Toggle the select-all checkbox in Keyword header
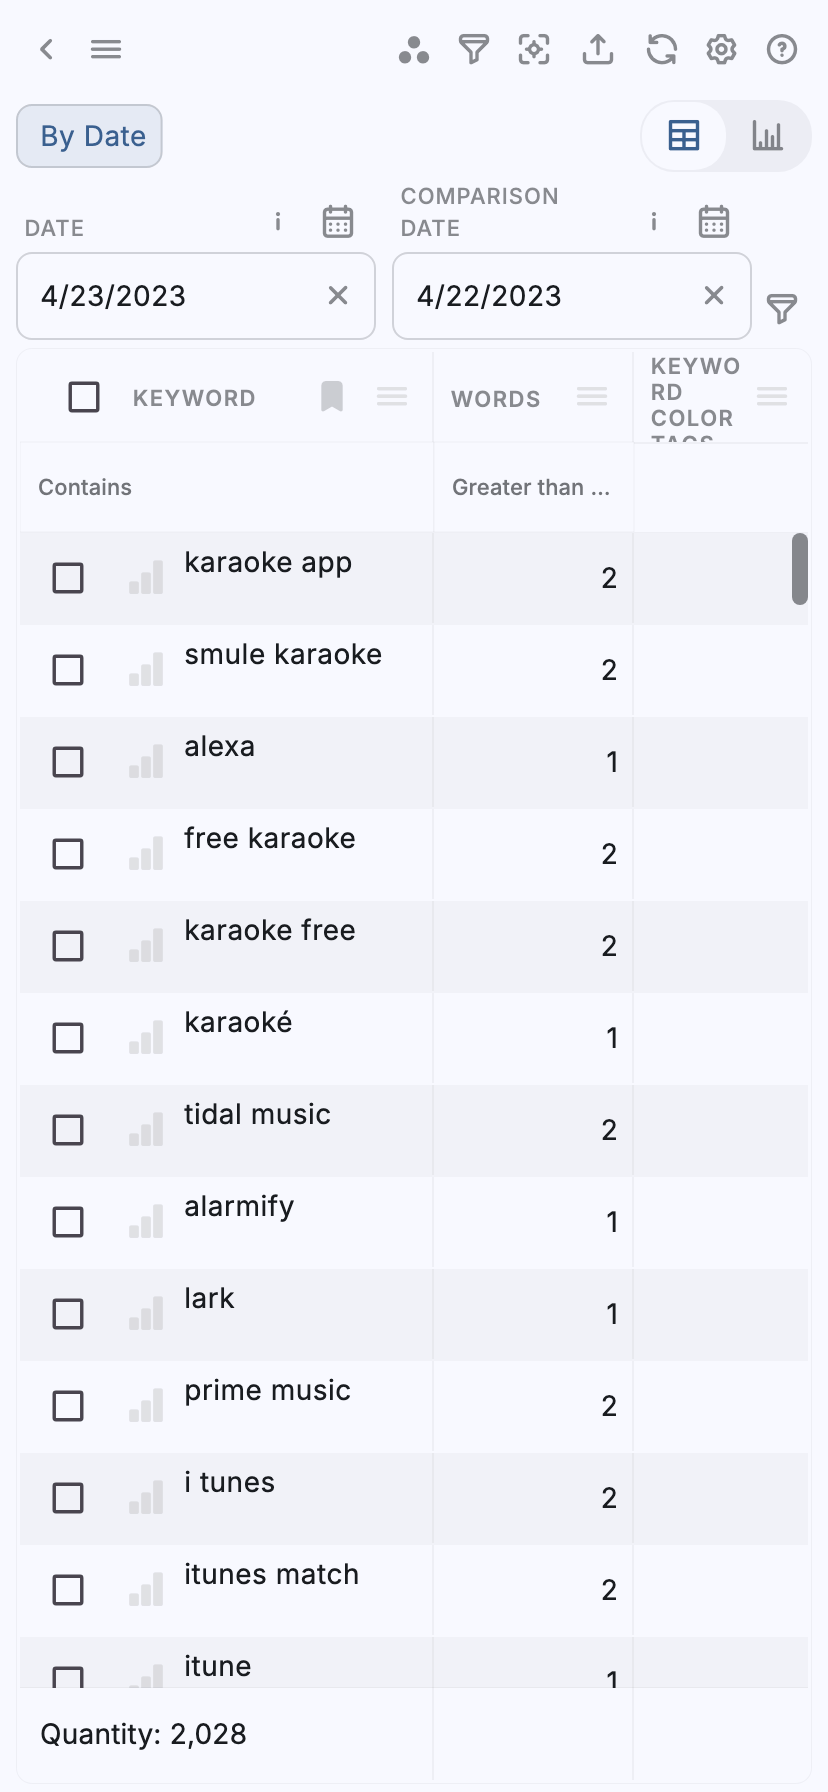The width and height of the screenshot is (828, 1792). coord(84,397)
